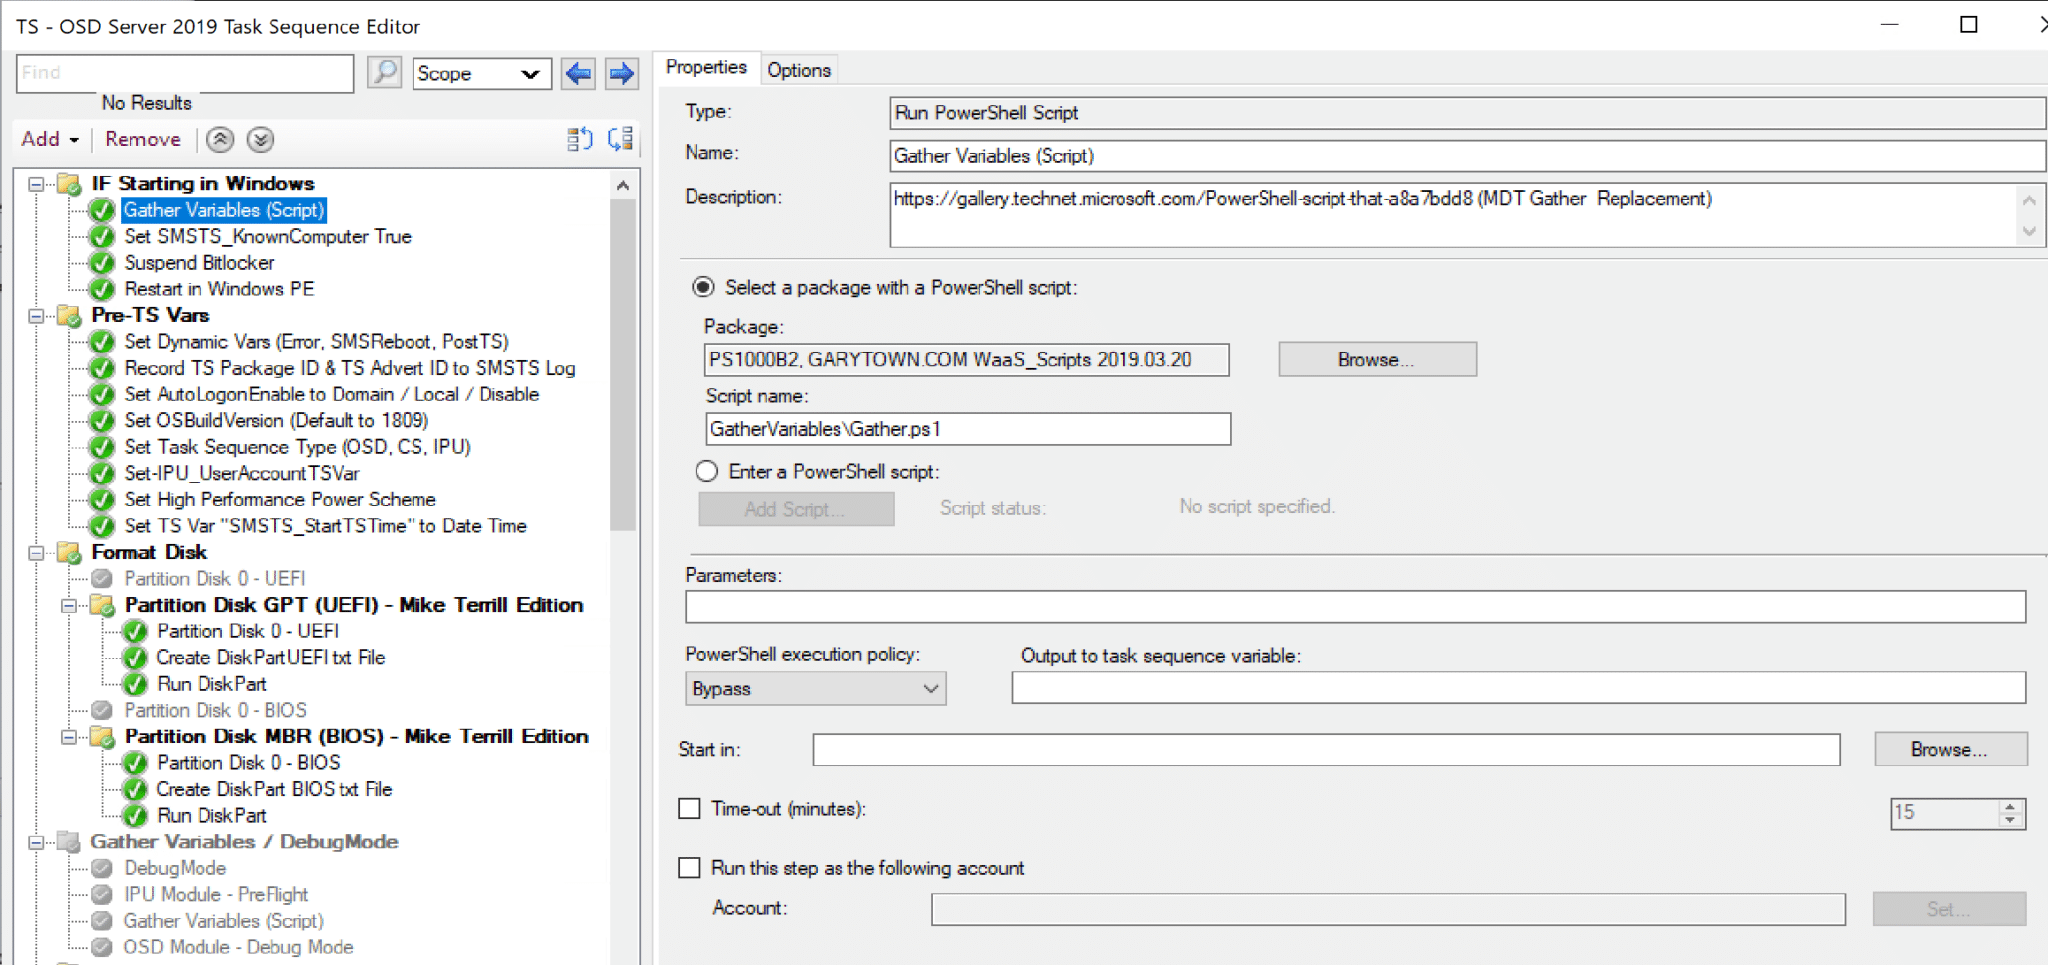Click the Remove button
Screen dimensions: 2048x965
(143, 139)
